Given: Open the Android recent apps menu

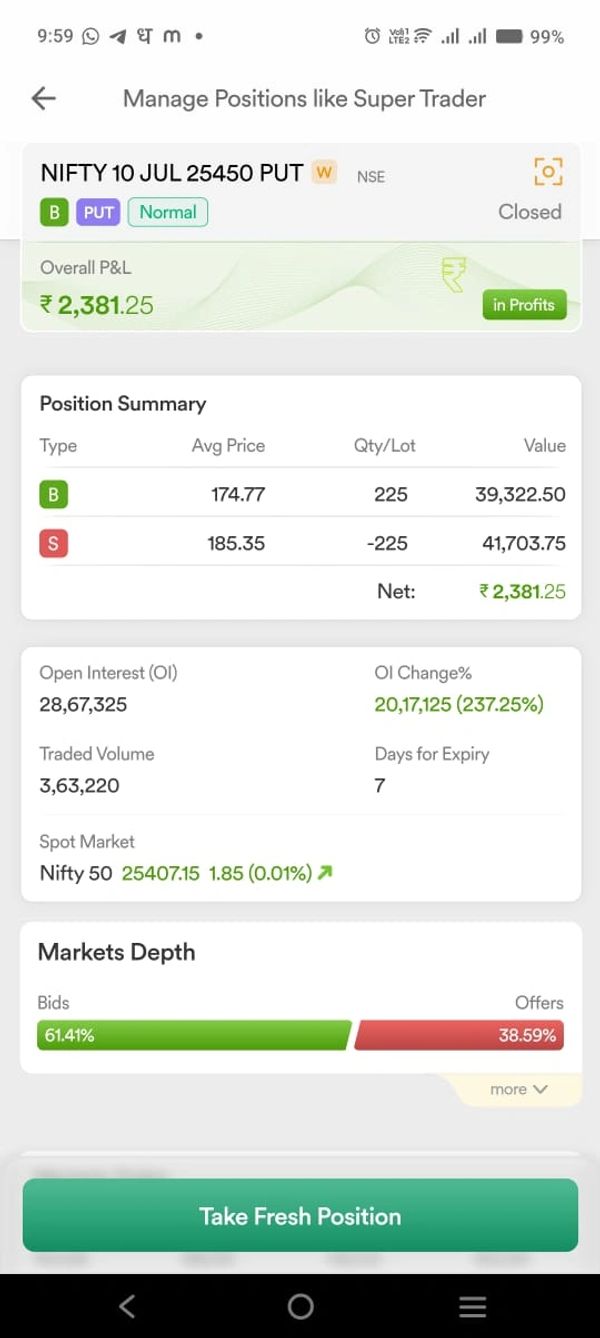Looking at the screenshot, I should coord(472,1306).
